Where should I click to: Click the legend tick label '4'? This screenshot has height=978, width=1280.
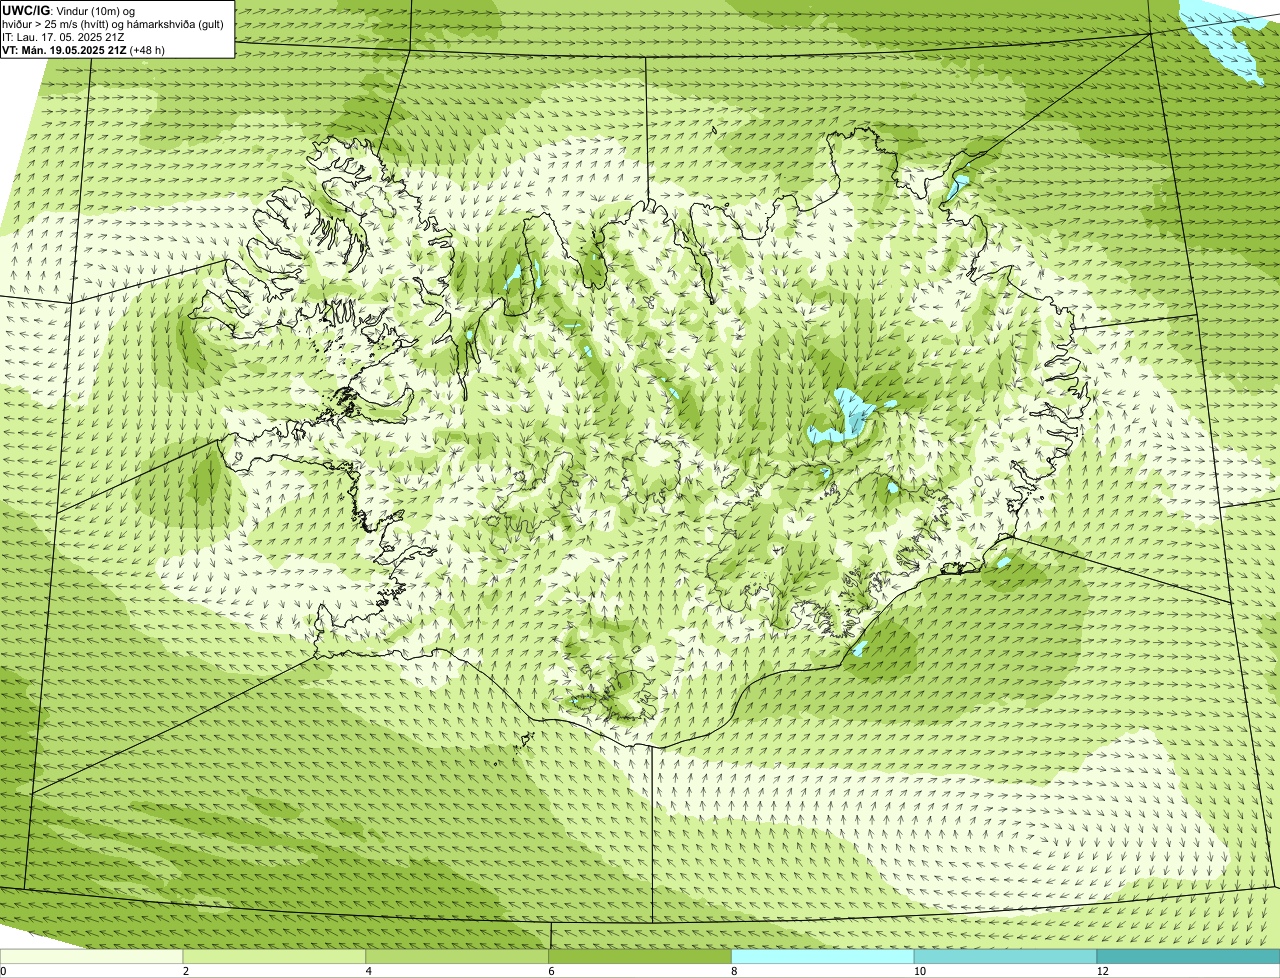click(x=369, y=971)
